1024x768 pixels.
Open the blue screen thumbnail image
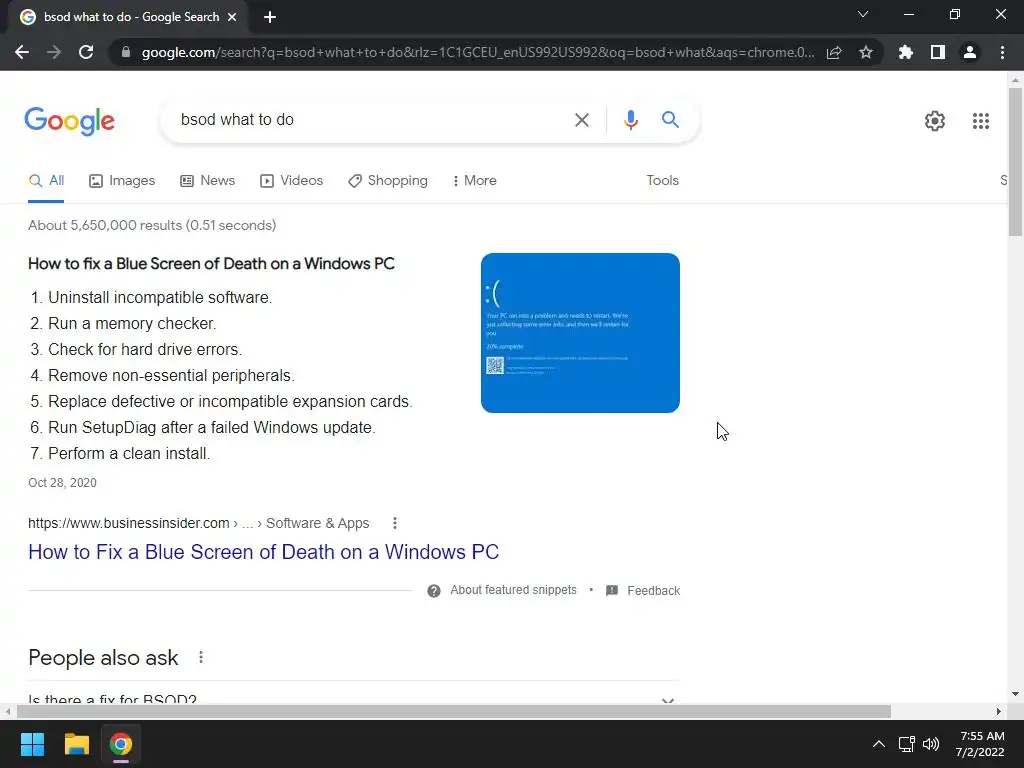580,333
